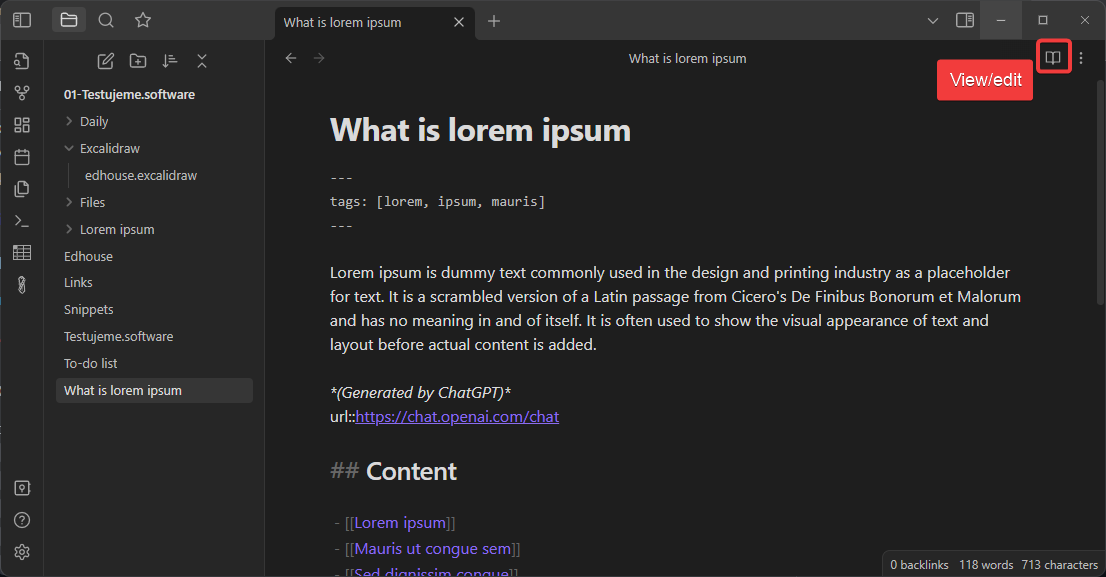1106x577 pixels.
Task: Open the command palette icon
Action: click(x=22, y=221)
